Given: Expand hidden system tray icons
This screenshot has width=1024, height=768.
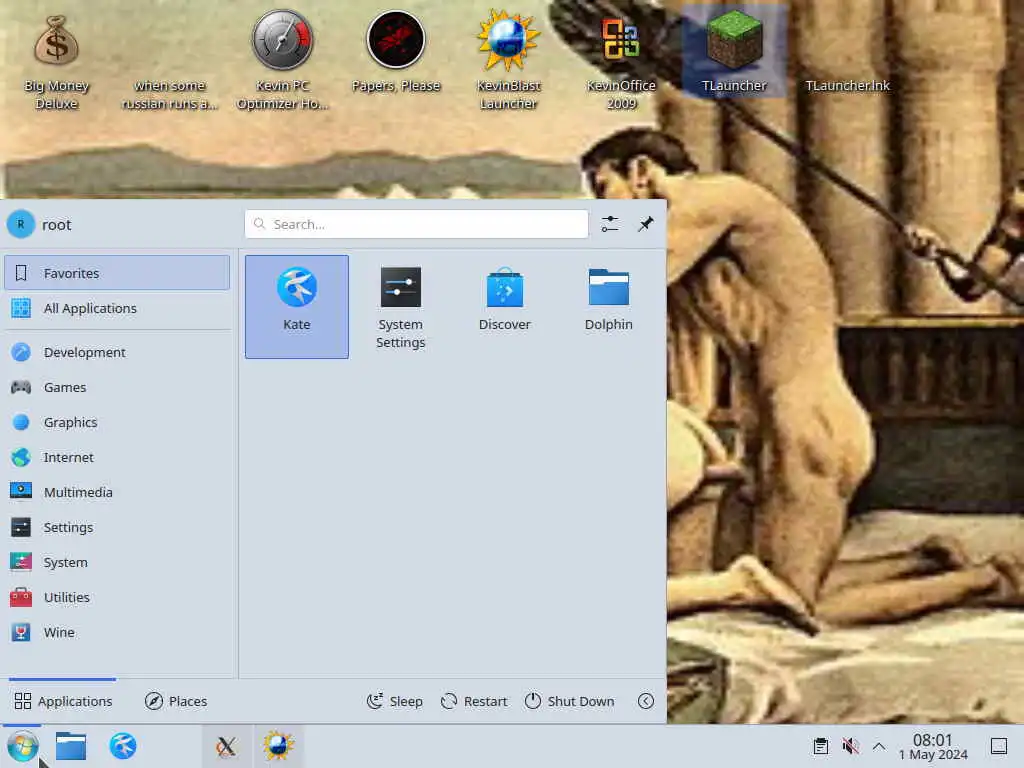Looking at the screenshot, I should tap(879, 746).
